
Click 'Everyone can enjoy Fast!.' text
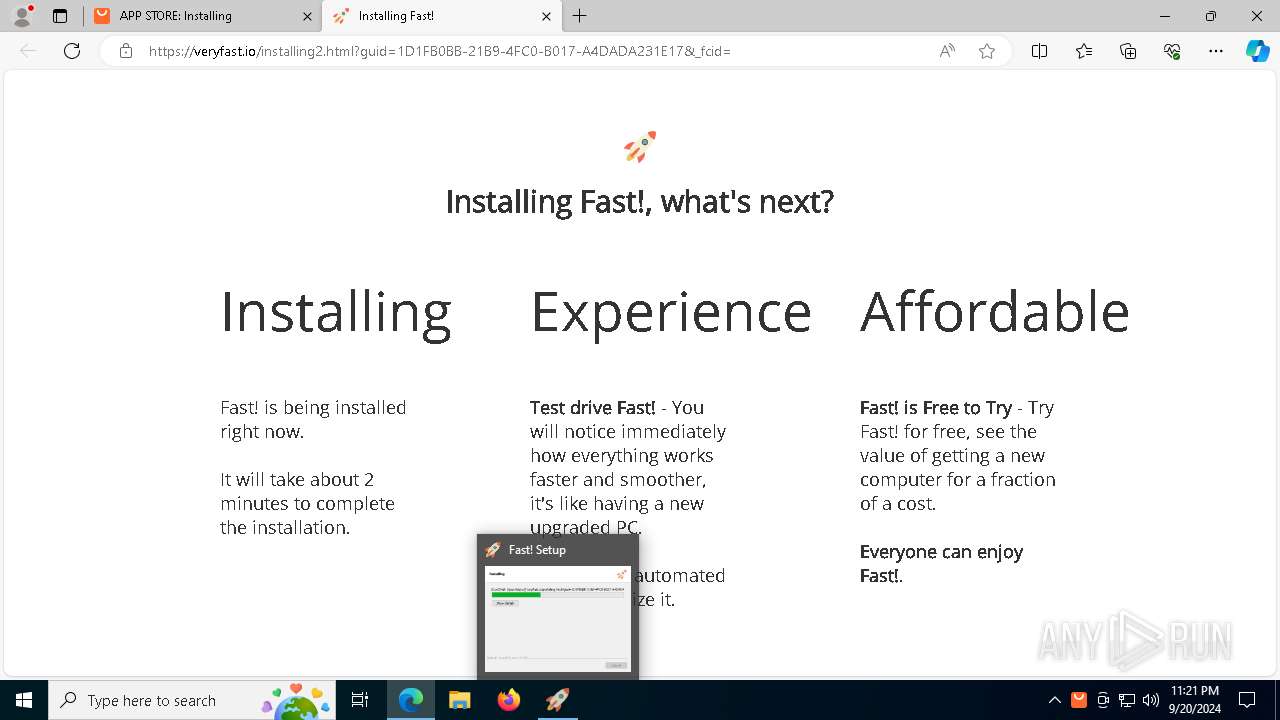941,564
